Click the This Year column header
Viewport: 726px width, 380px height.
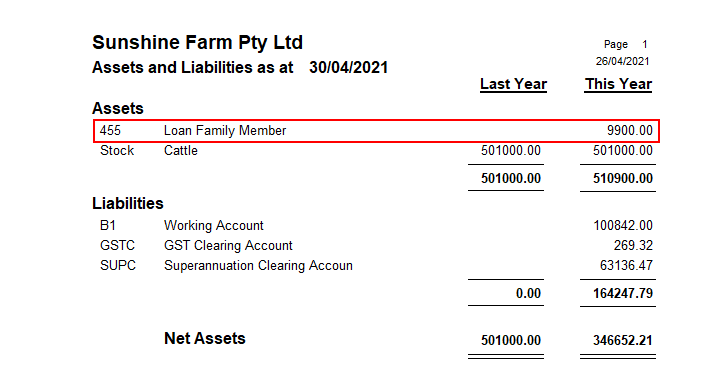click(x=618, y=84)
